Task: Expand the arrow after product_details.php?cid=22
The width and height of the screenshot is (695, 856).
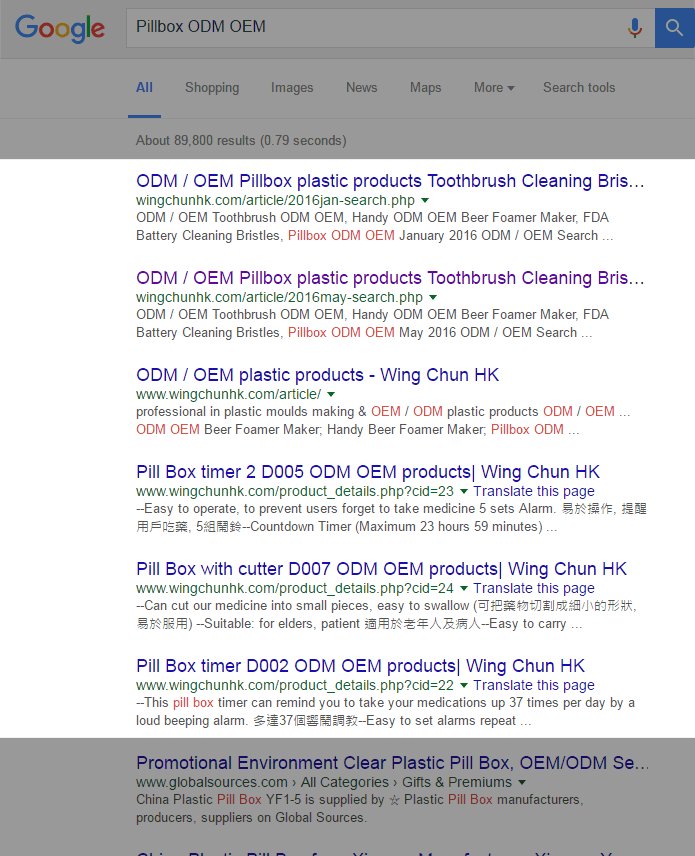Action: click(x=464, y=685)
